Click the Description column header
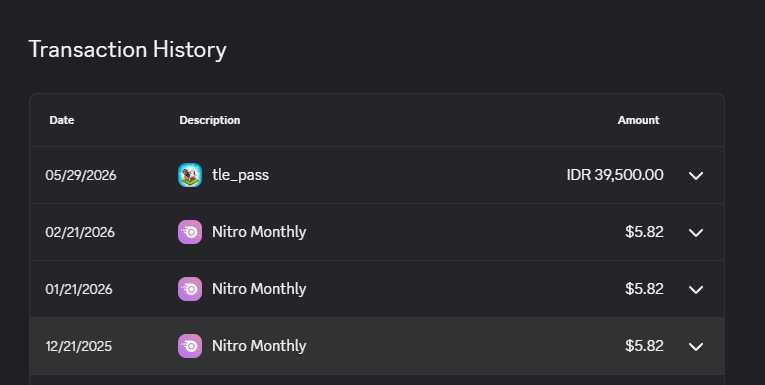765x385 pixels. tap(210, 121)
